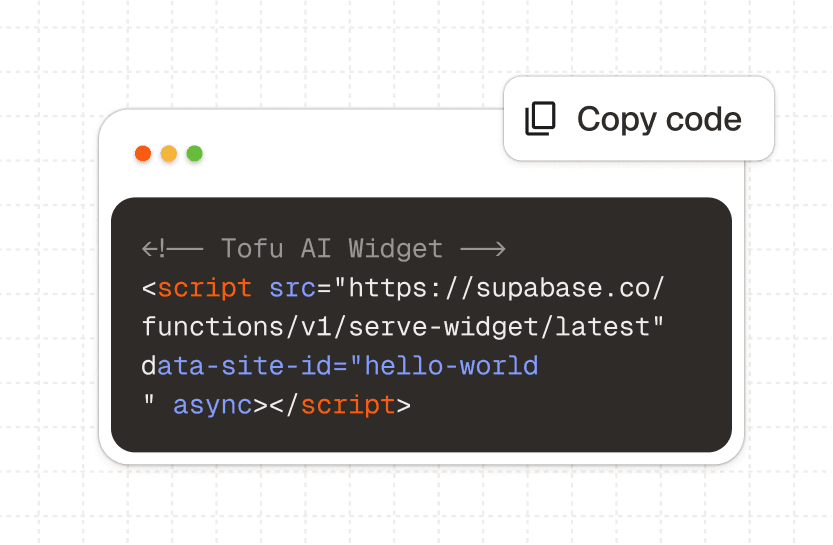Click the async closing script tag line
Screen dimensions: 833x545
click(x=276, y=405)
